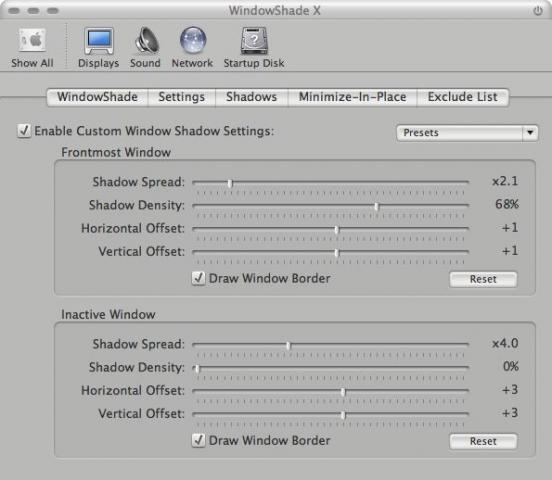552x480 pixels.
Task: Reset the Inactive Window shadow settings
Action: point(483,441)
